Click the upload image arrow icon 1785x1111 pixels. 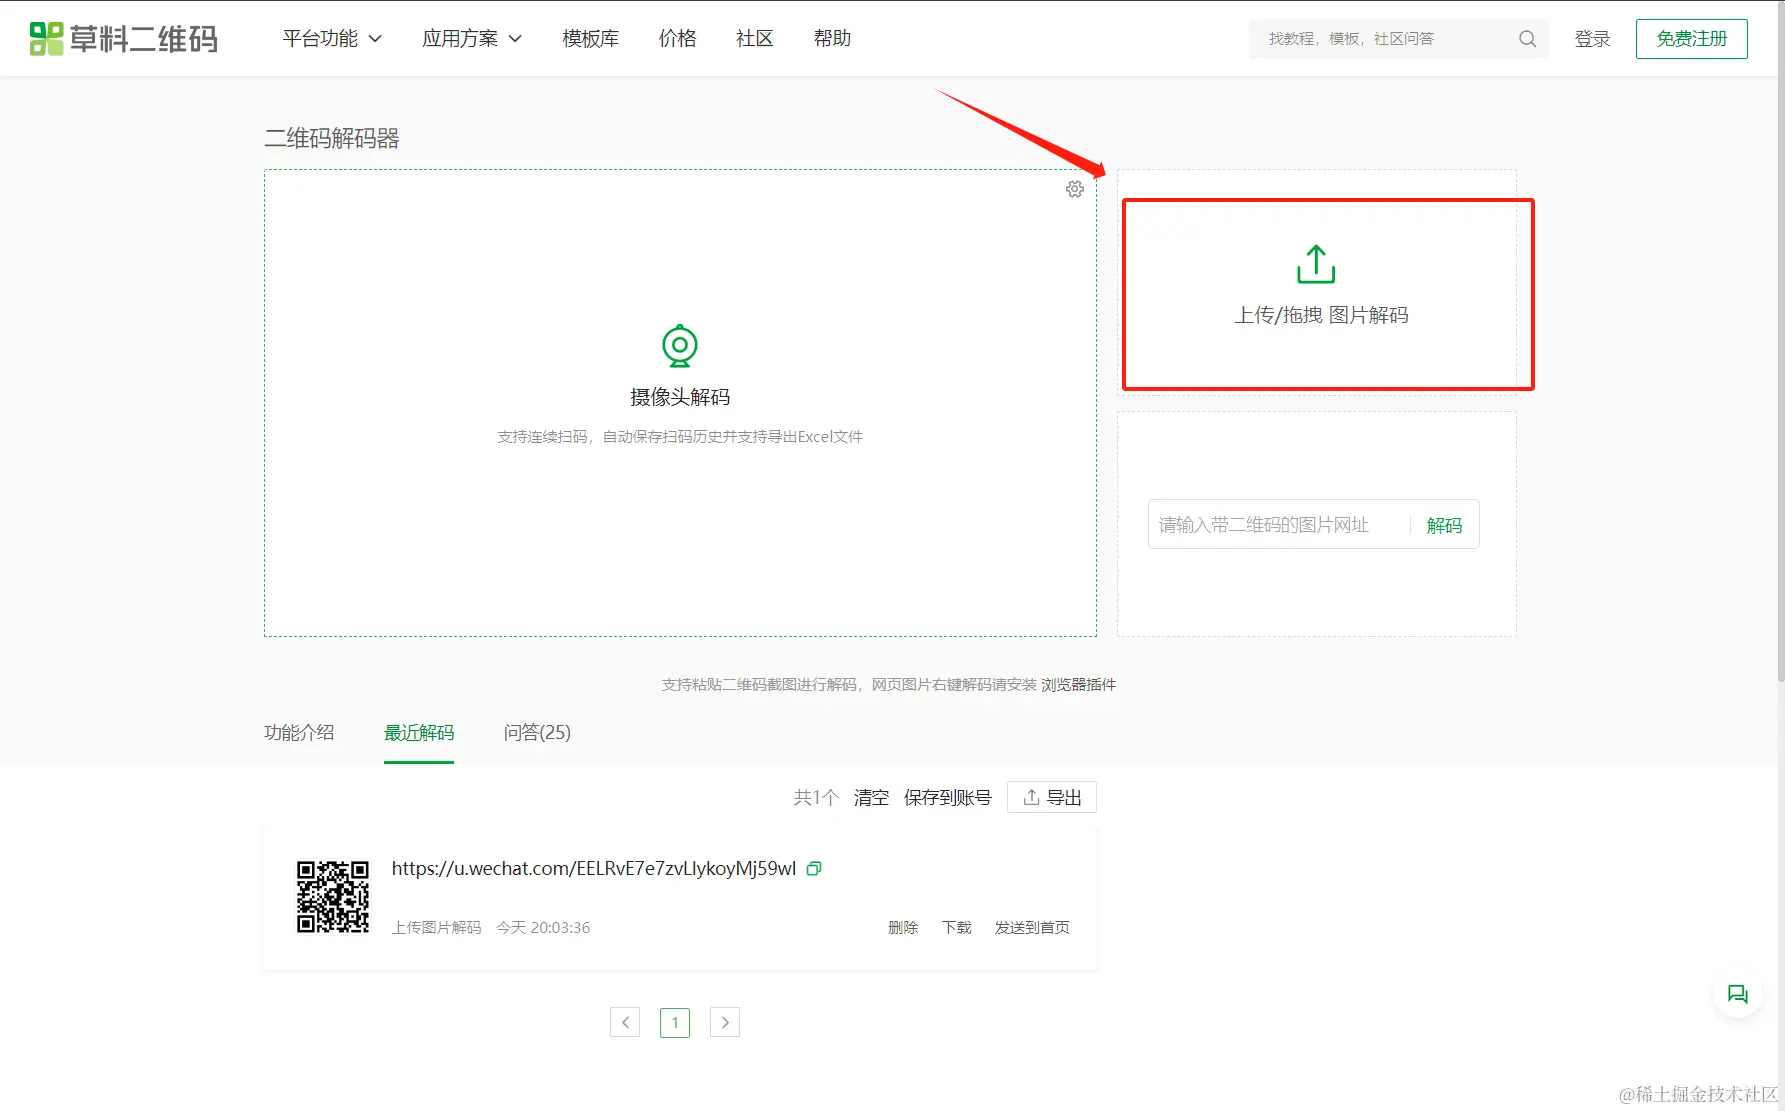click(x=1316, y=264)
